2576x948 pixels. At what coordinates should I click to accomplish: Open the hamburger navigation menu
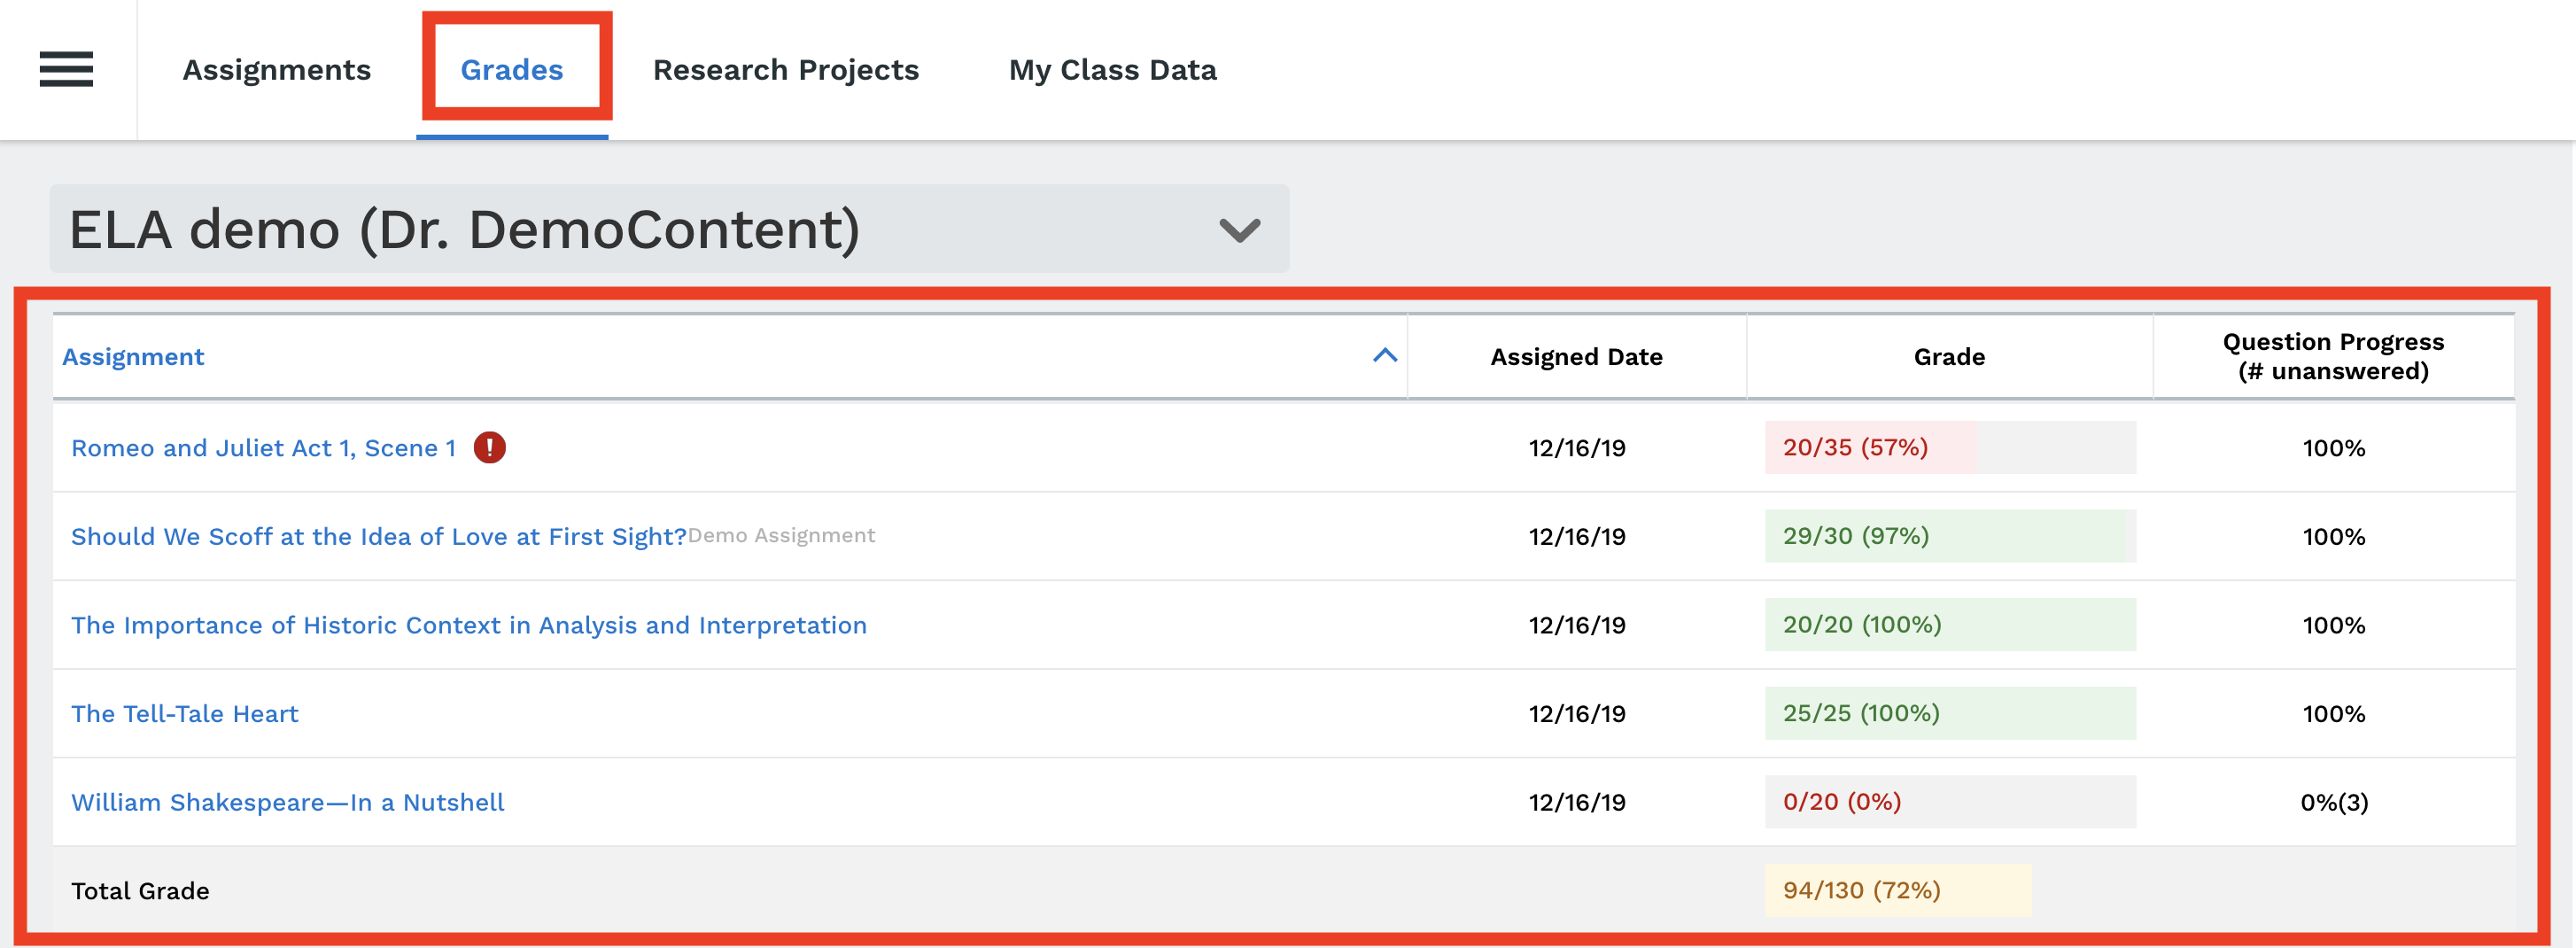point(66,69)
